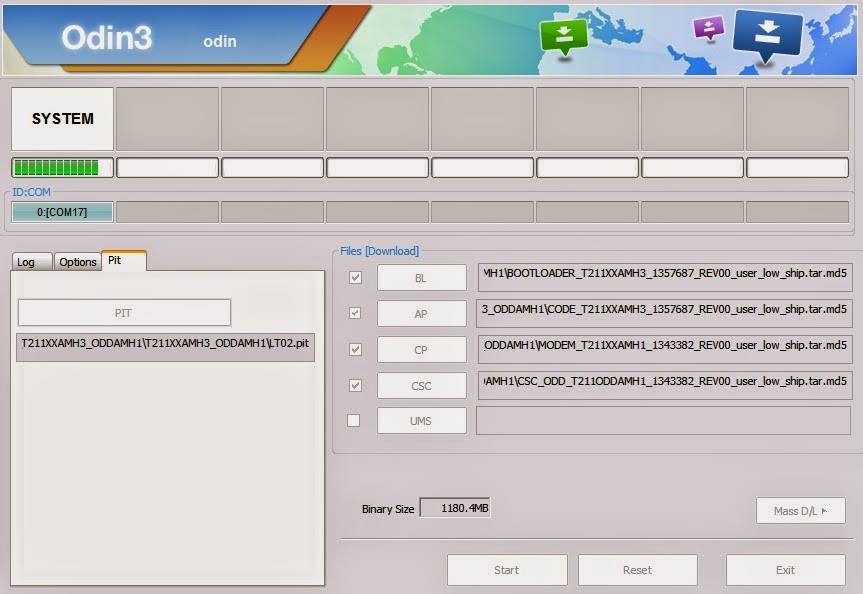Toggle the AP file checkbox

pyautogui.click(x=356, y=313)
